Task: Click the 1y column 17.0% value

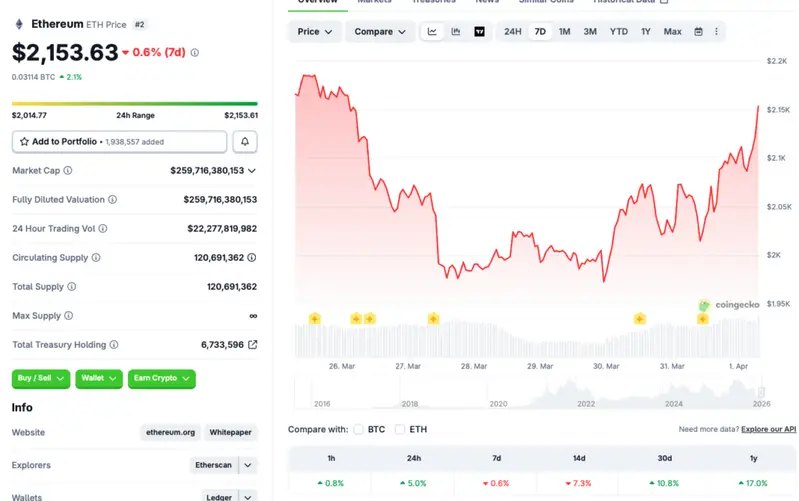Action: pyautogui.click(x=753, y=483)
